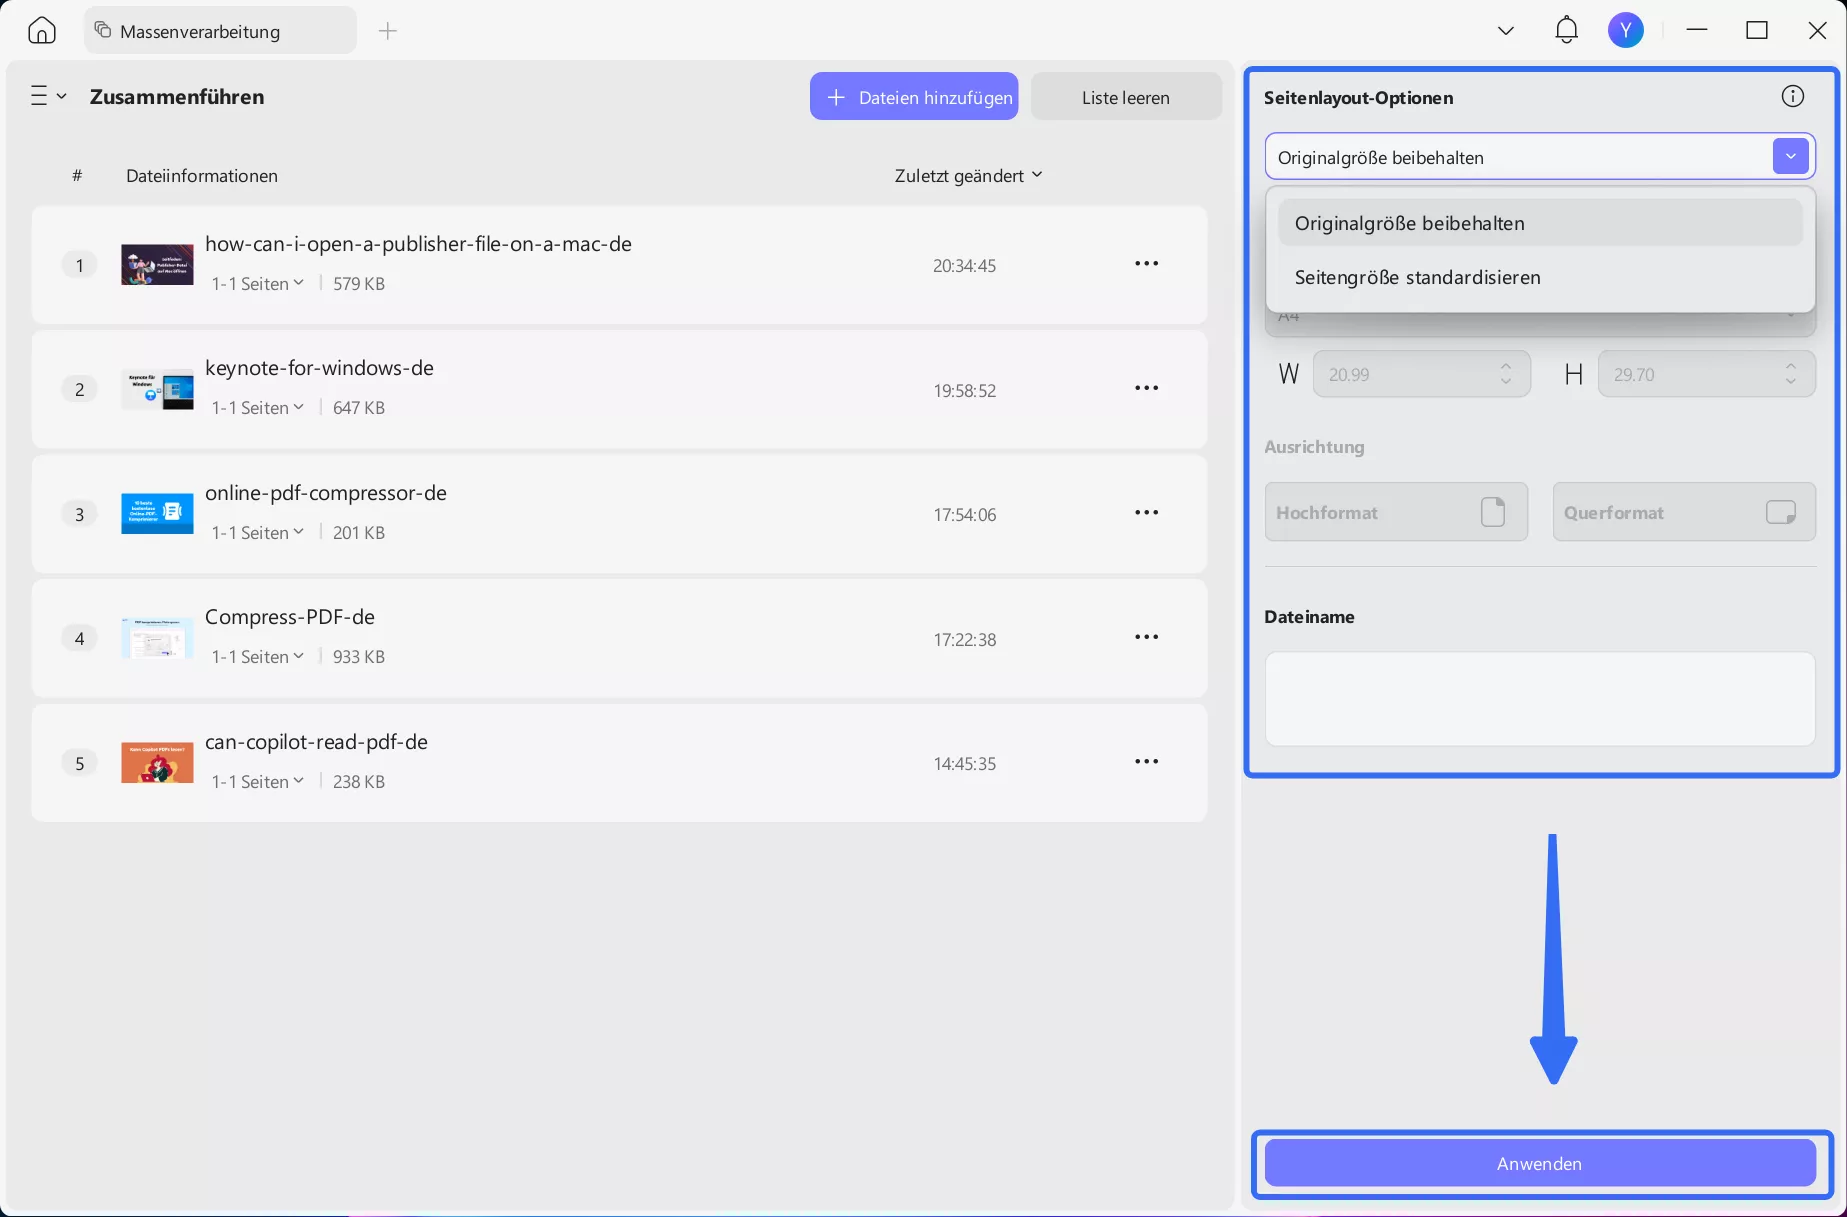
Task: Expand page range of can-copilot-read-pdf-de
Action: click(x=258, y=782)
